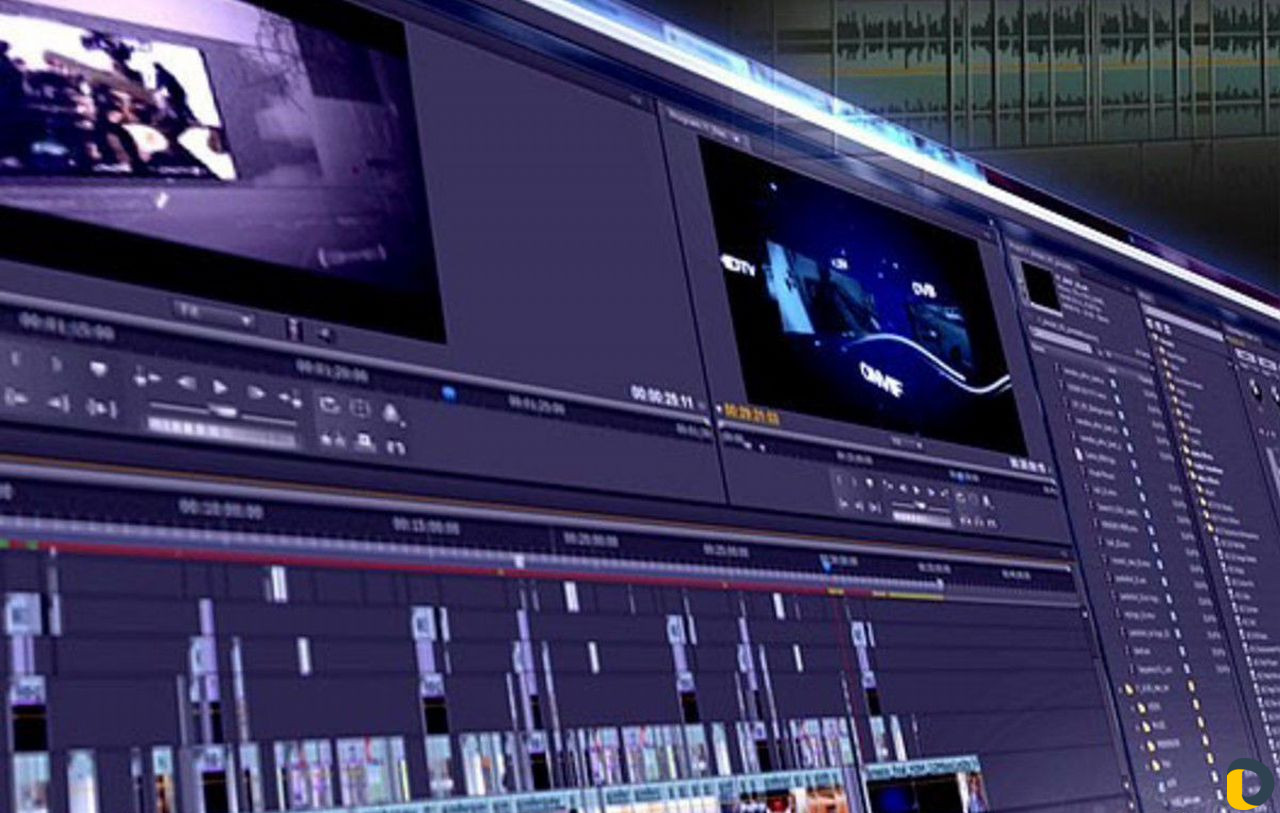Click the Source monitor jog wheel strip
The width and height of the screenshot is (1280, 813).
222,432
